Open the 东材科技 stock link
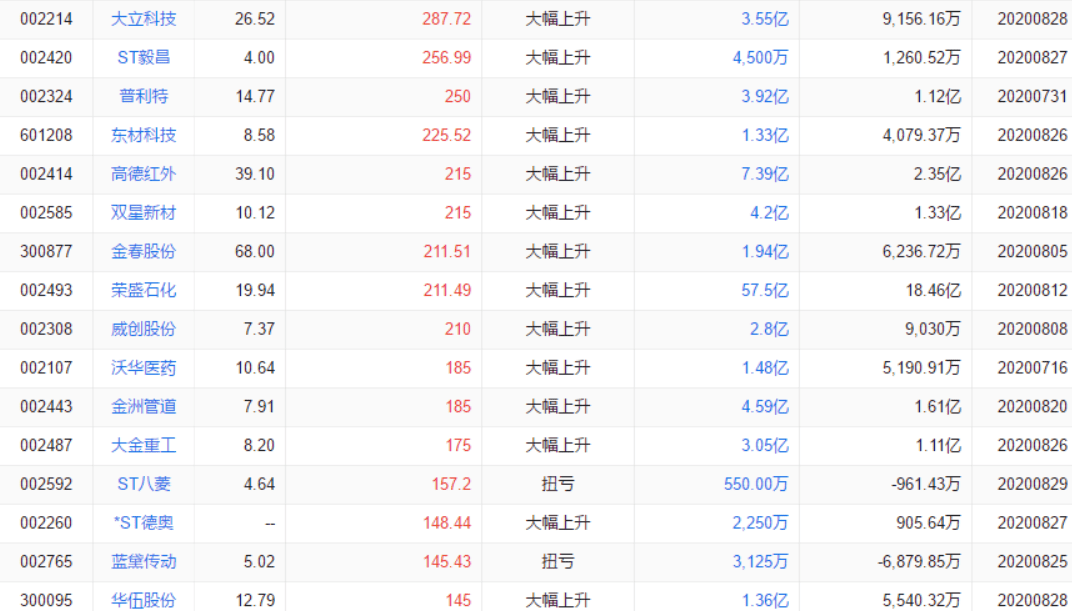The image size is (1072, 611). tap(144, 135)
